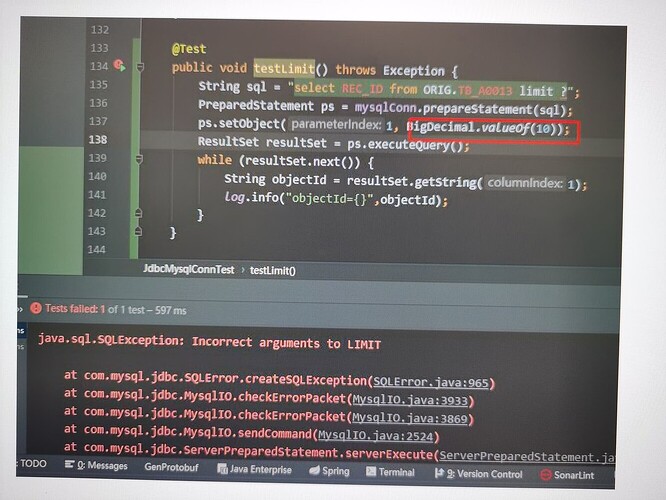Collapse the testLimit method fold marker at line 134

pos(140,67)
